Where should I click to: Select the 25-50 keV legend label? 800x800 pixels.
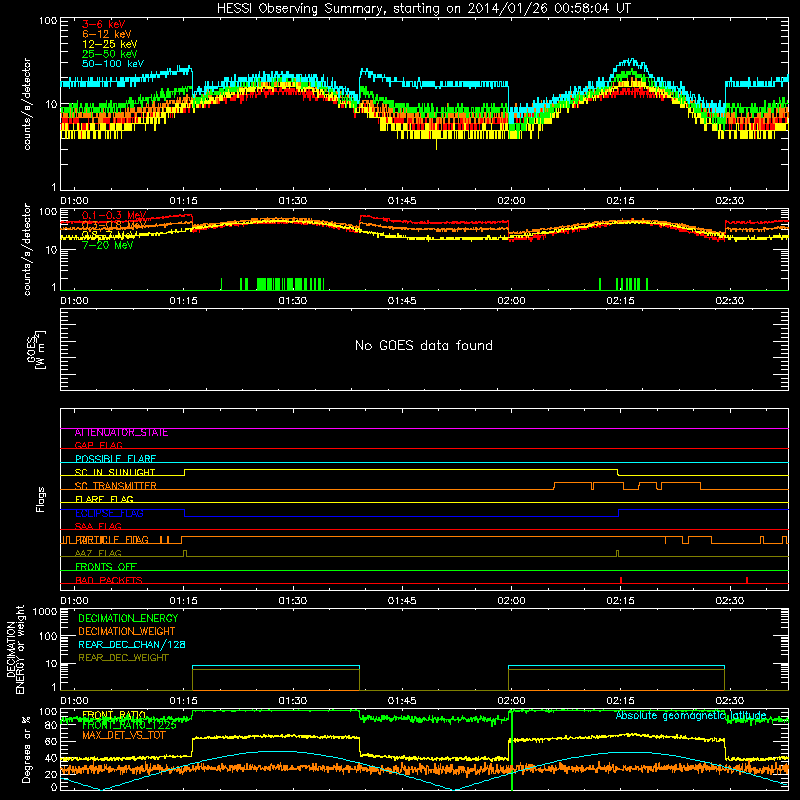(109, 54)
